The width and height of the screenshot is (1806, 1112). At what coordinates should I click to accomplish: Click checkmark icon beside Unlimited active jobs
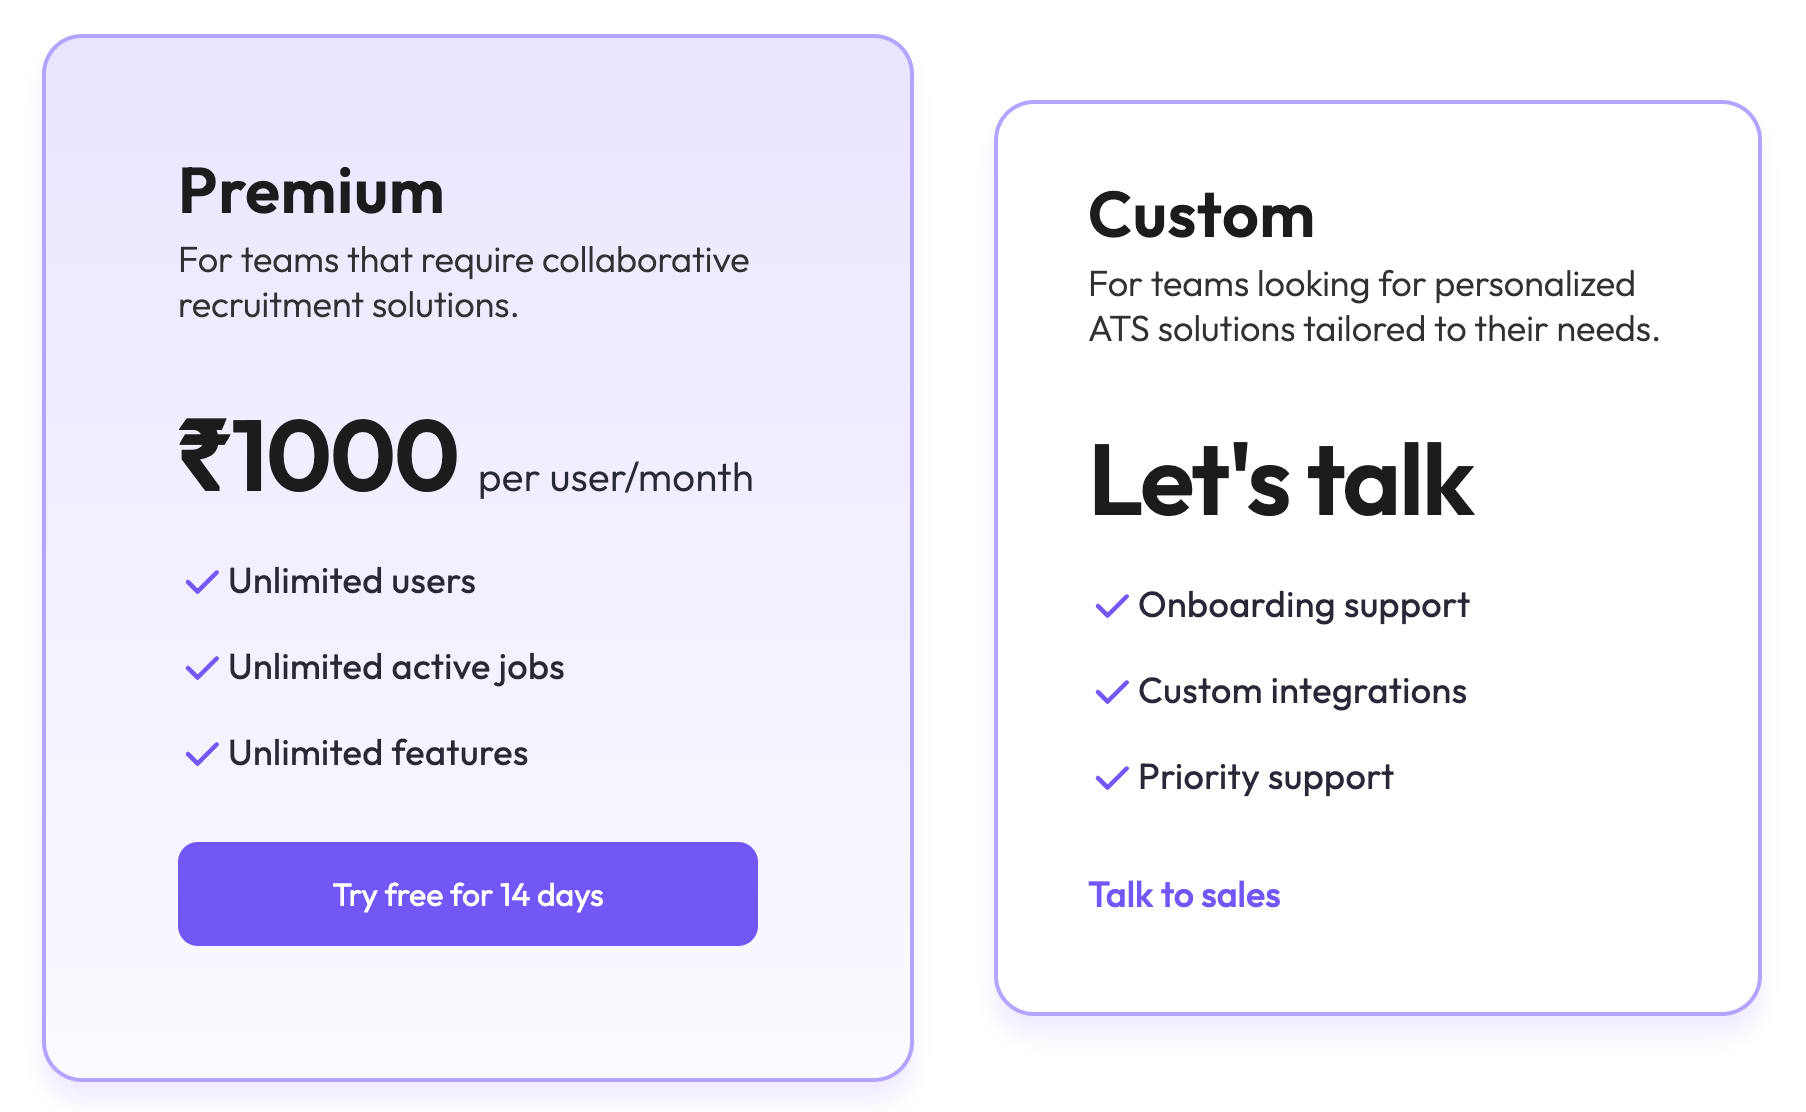point(202,668)
